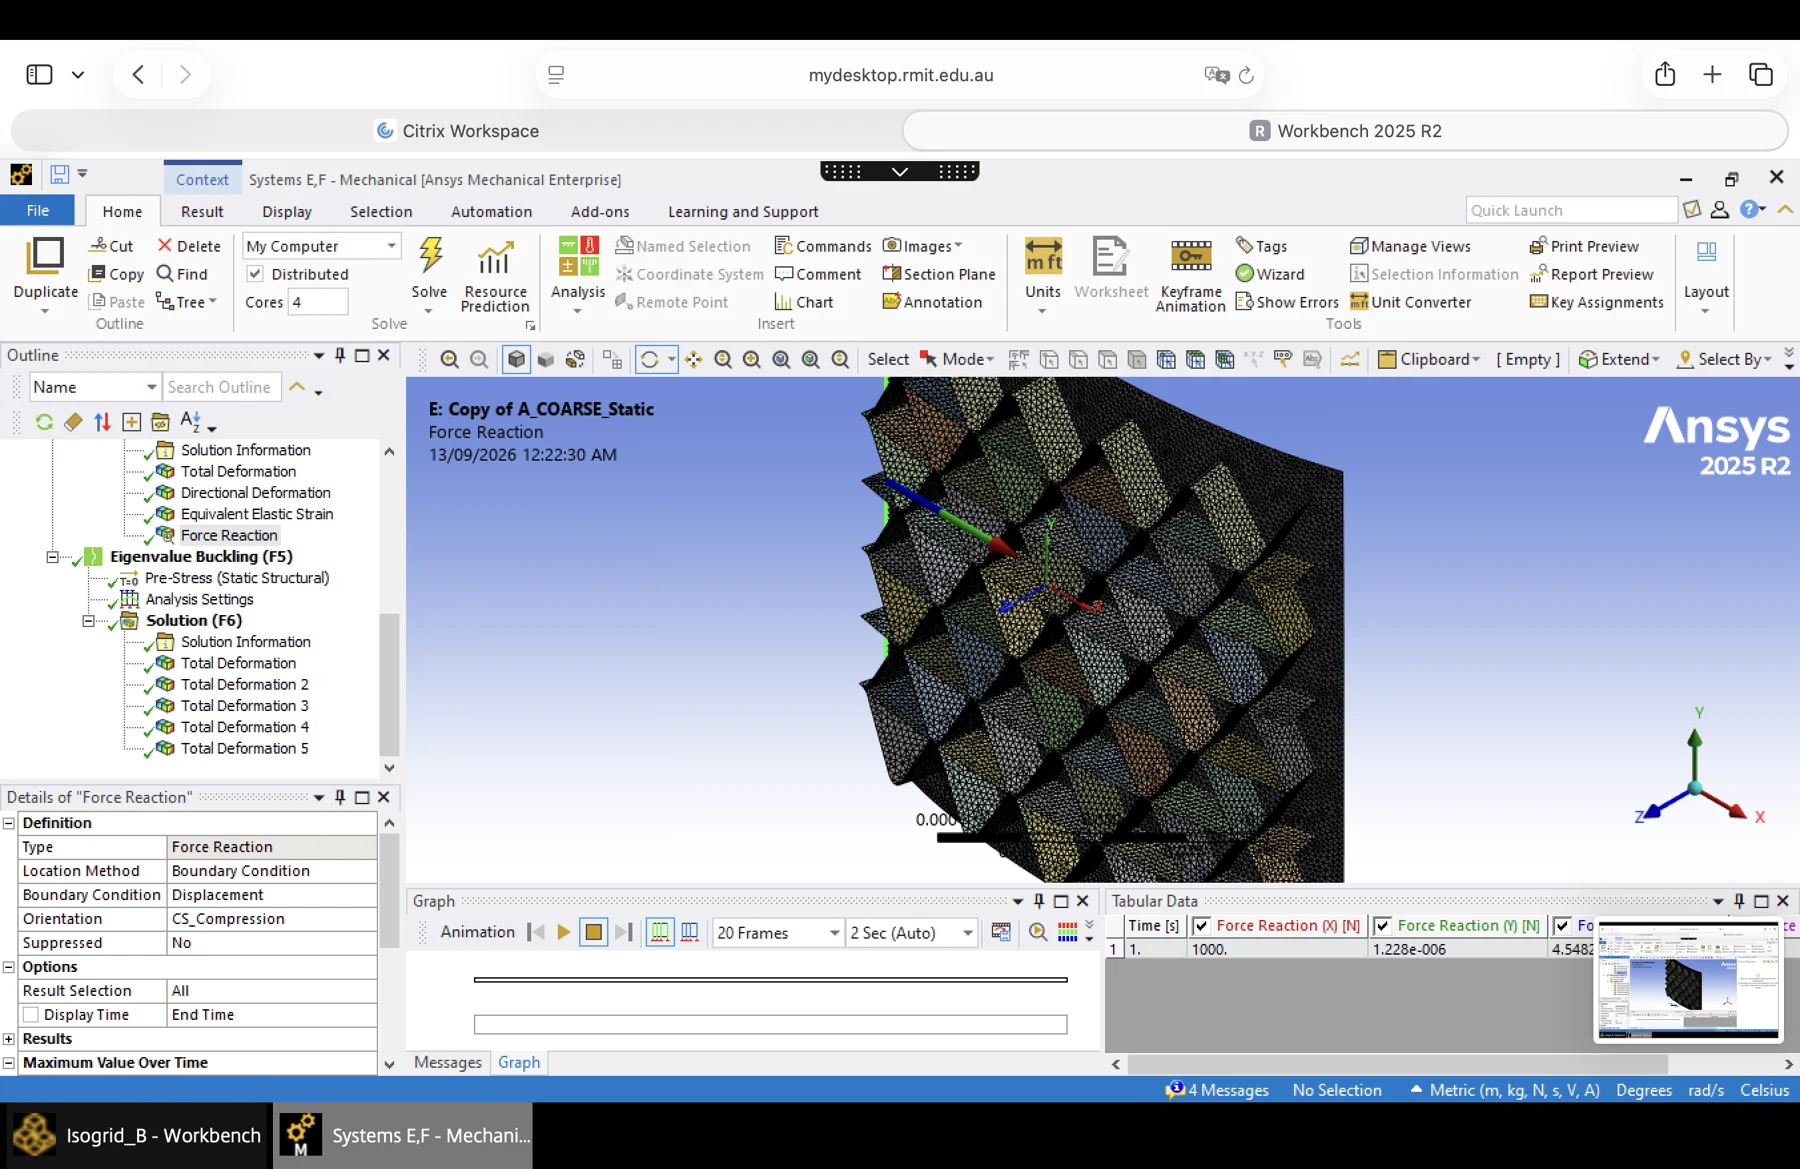
Task: Uncheck Force Reaction (X) column checkbox
Action: tap(1202, 926)
